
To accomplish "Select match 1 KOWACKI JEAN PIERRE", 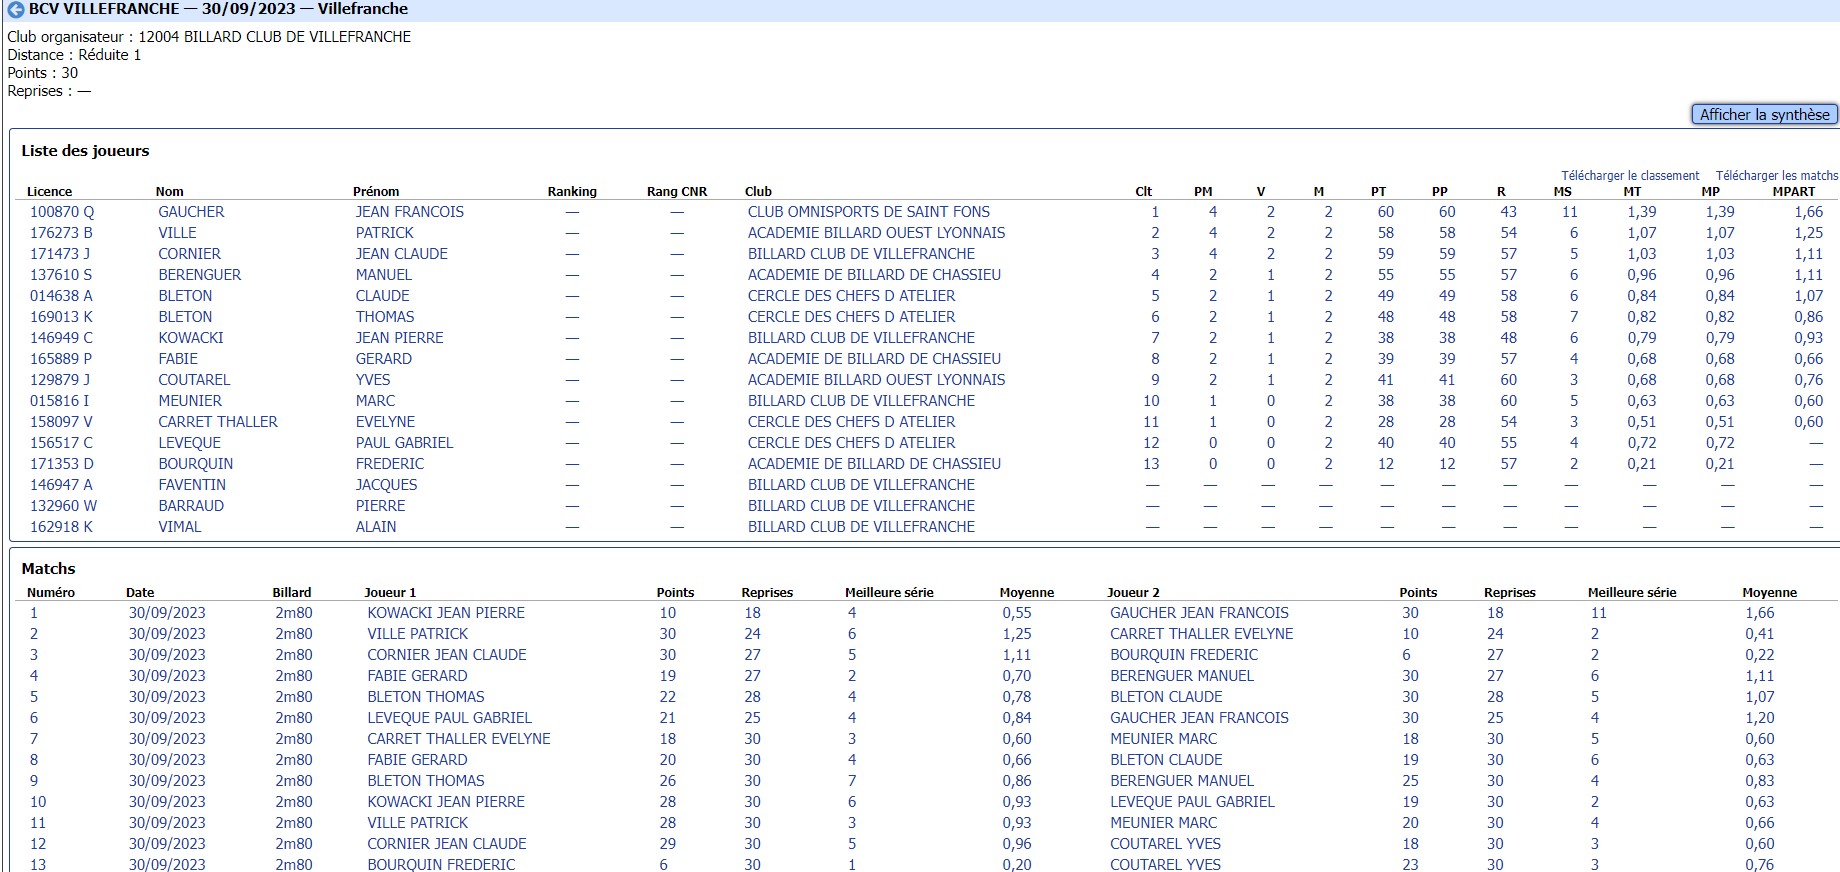I will click(x=446, y=613).
